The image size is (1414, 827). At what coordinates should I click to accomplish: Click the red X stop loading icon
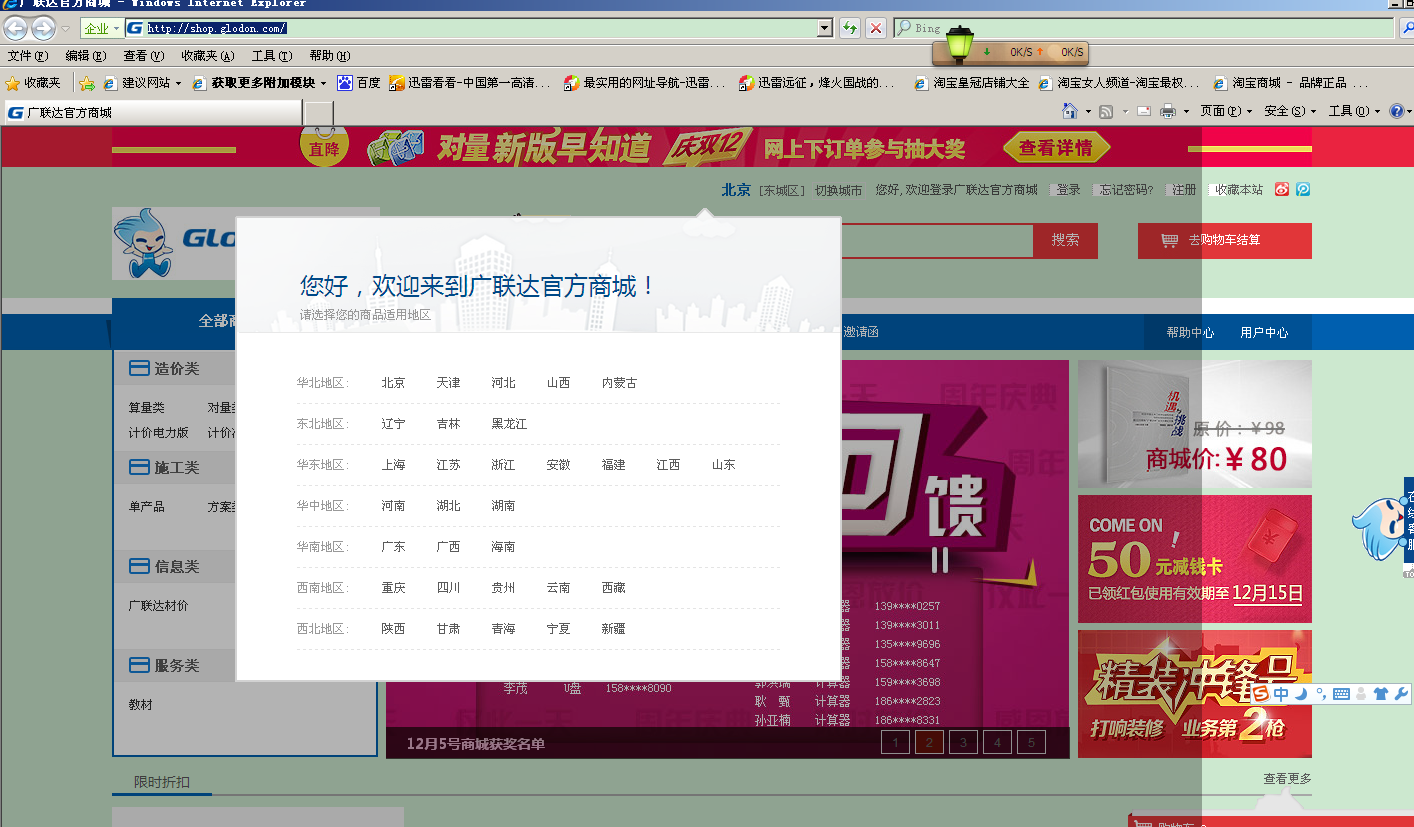876,28
